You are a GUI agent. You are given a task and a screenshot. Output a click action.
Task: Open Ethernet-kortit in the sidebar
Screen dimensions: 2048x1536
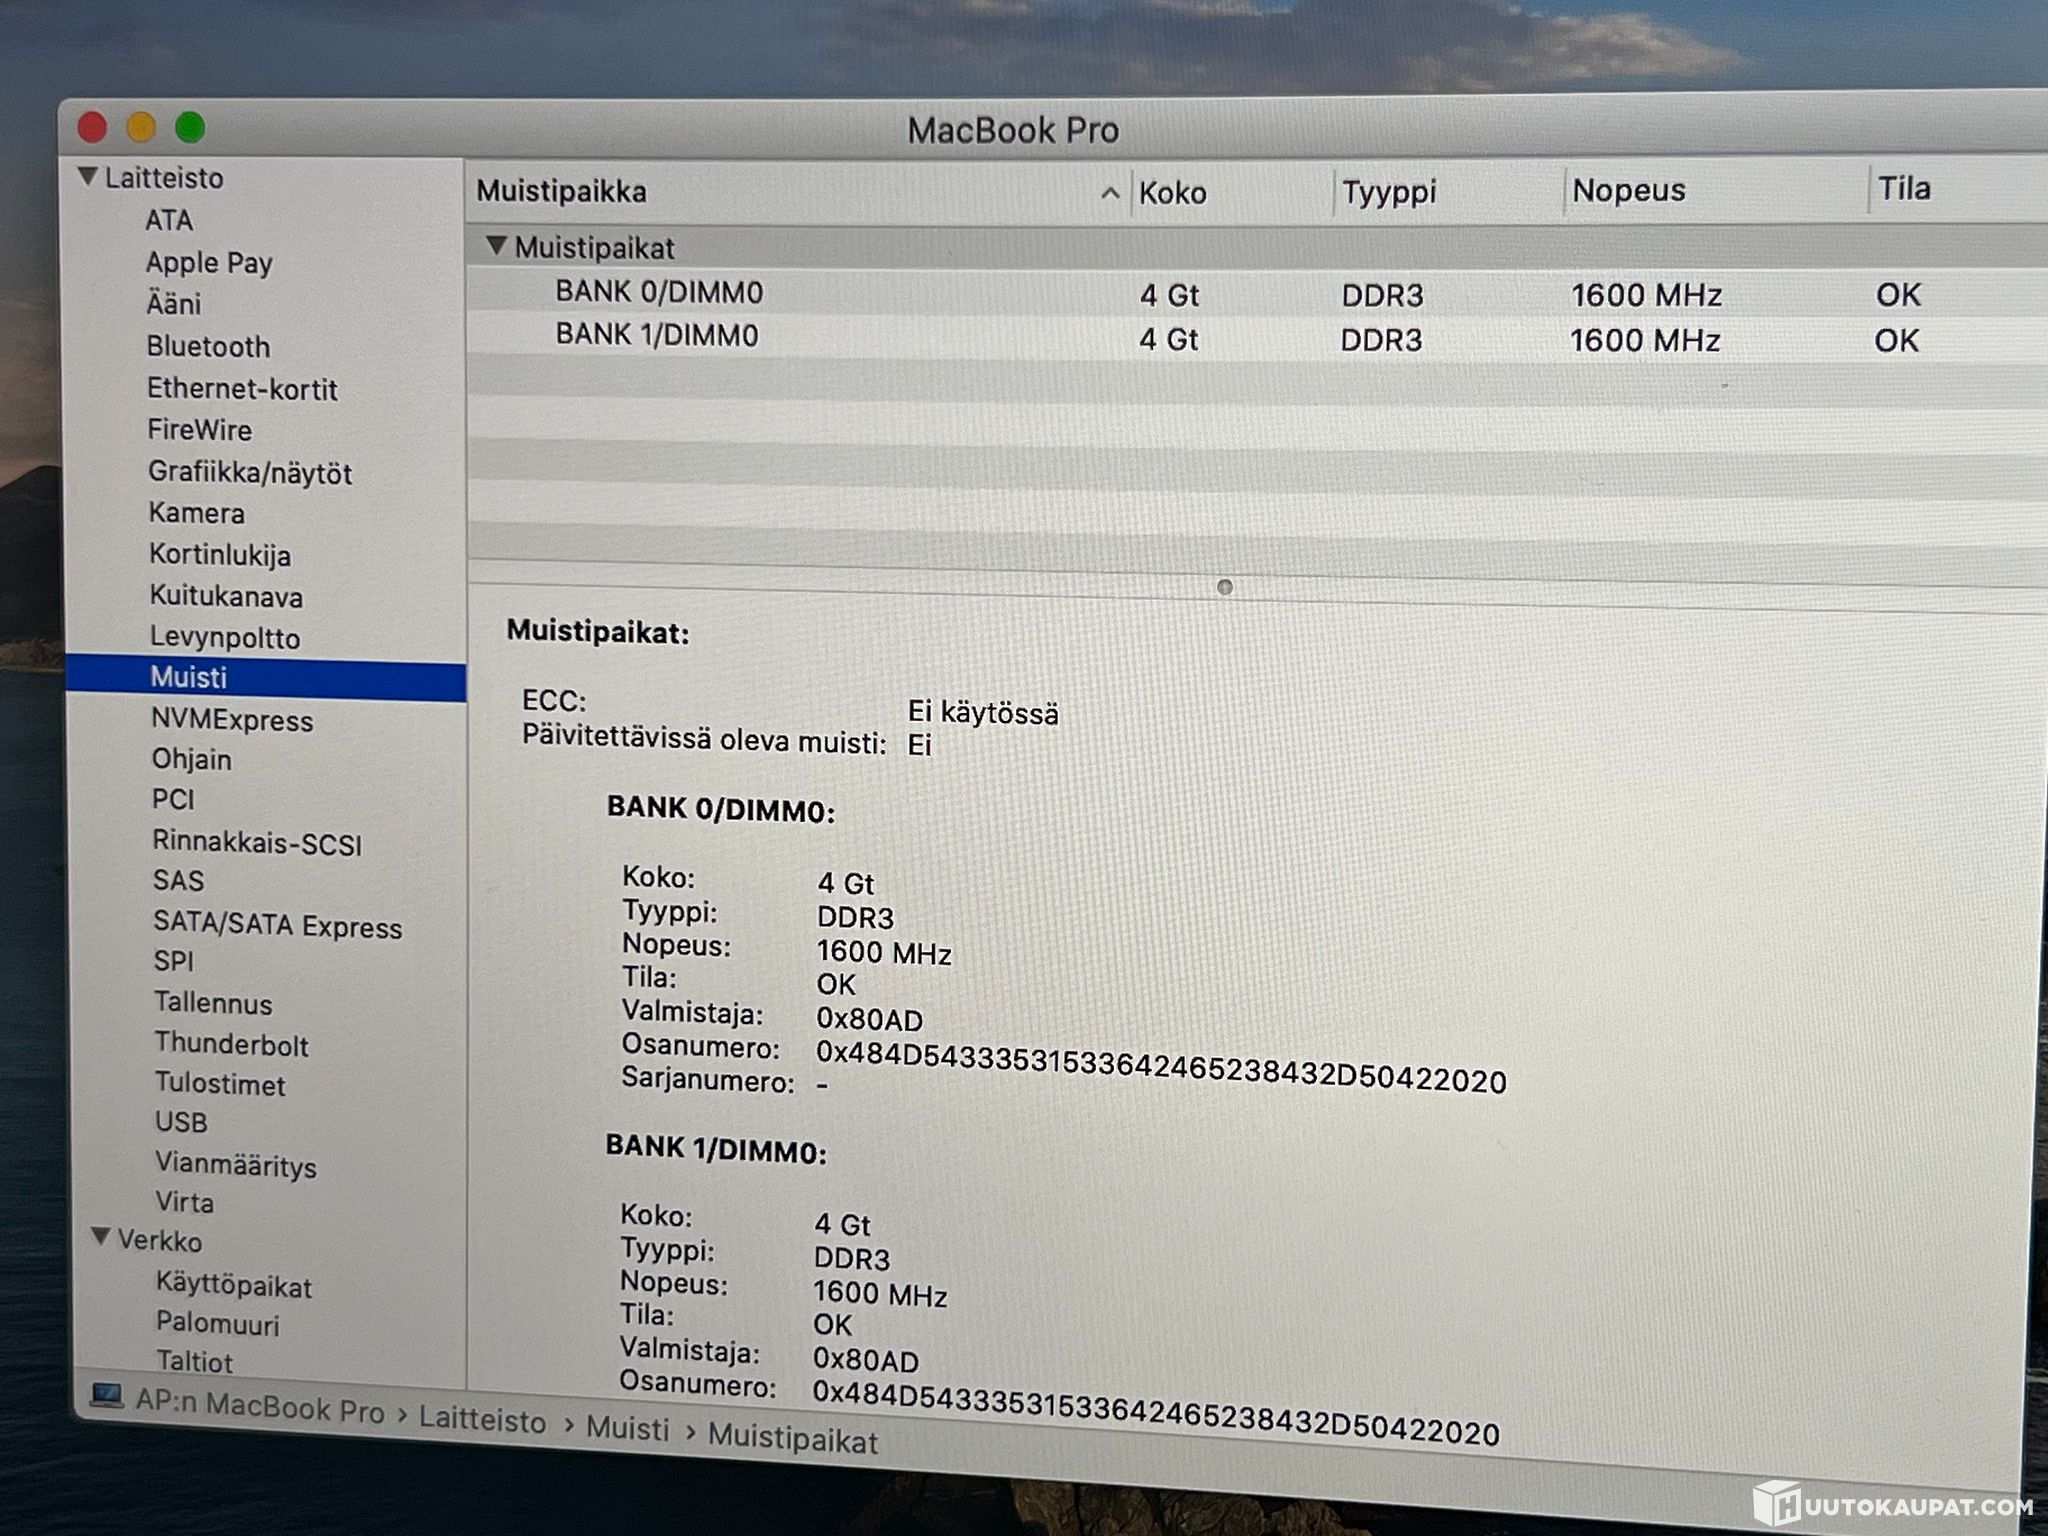(242, 388)
